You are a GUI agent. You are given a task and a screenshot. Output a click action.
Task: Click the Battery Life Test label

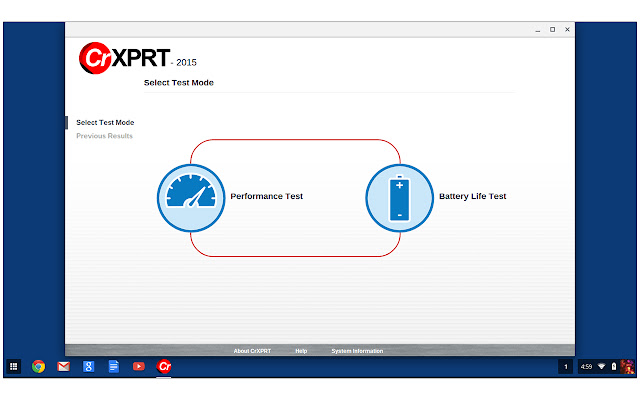pos(473,196)
